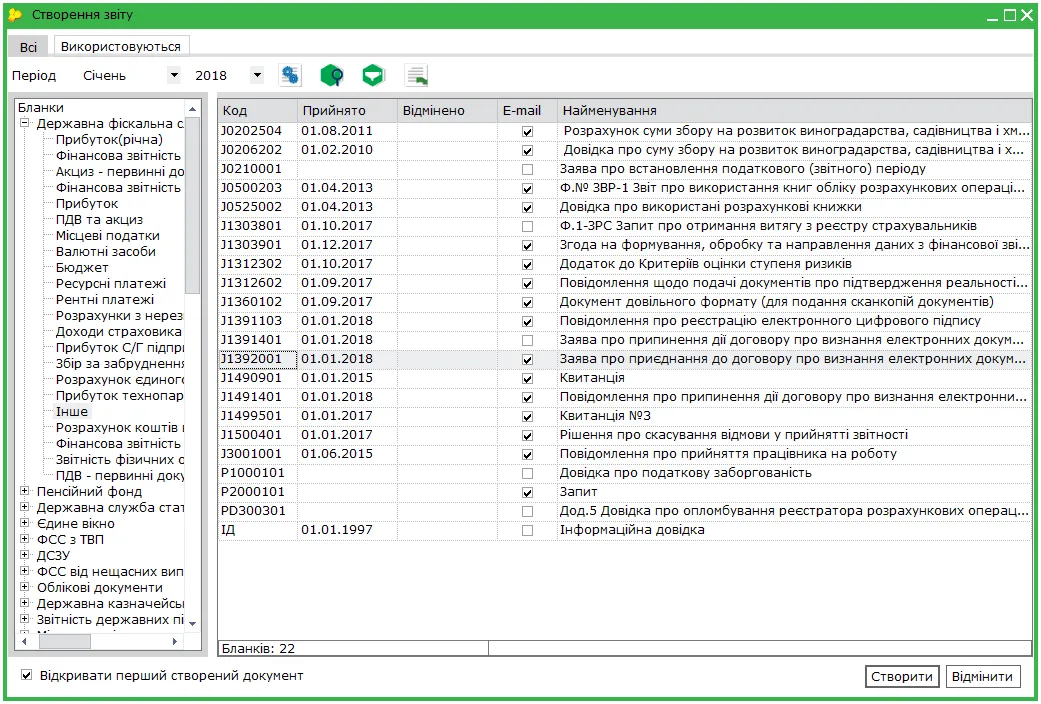Expand ФСС від нещасних випадків node
Screen dimensions: 1041x704
pyautogui.click(x=25, y=571)
